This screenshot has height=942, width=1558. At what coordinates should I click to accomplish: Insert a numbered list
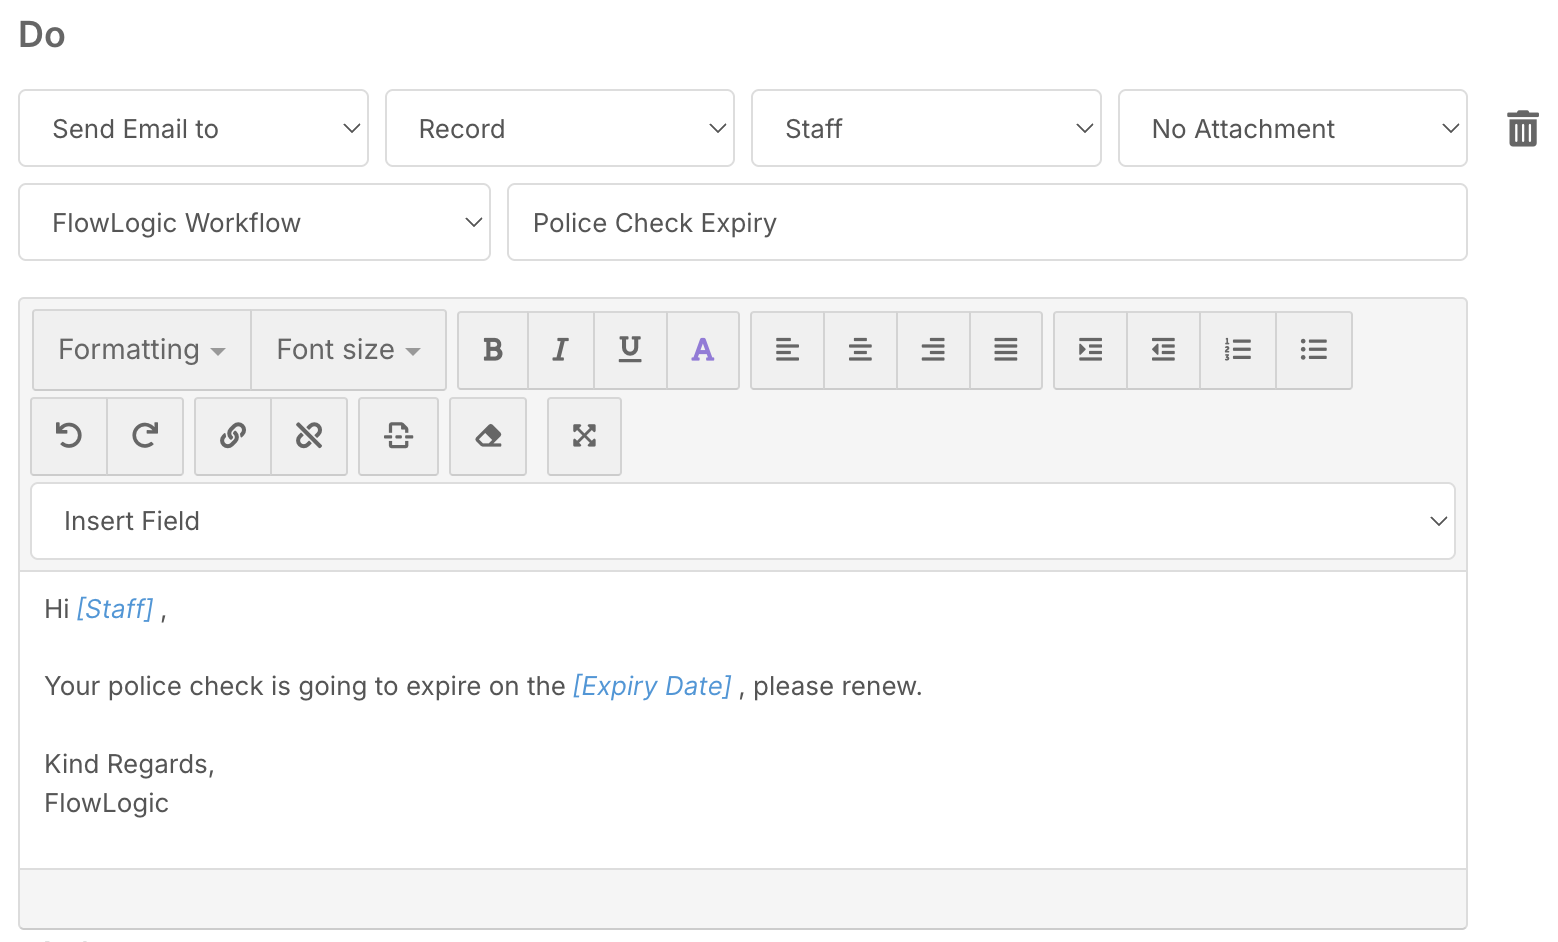coord(1237,350)
